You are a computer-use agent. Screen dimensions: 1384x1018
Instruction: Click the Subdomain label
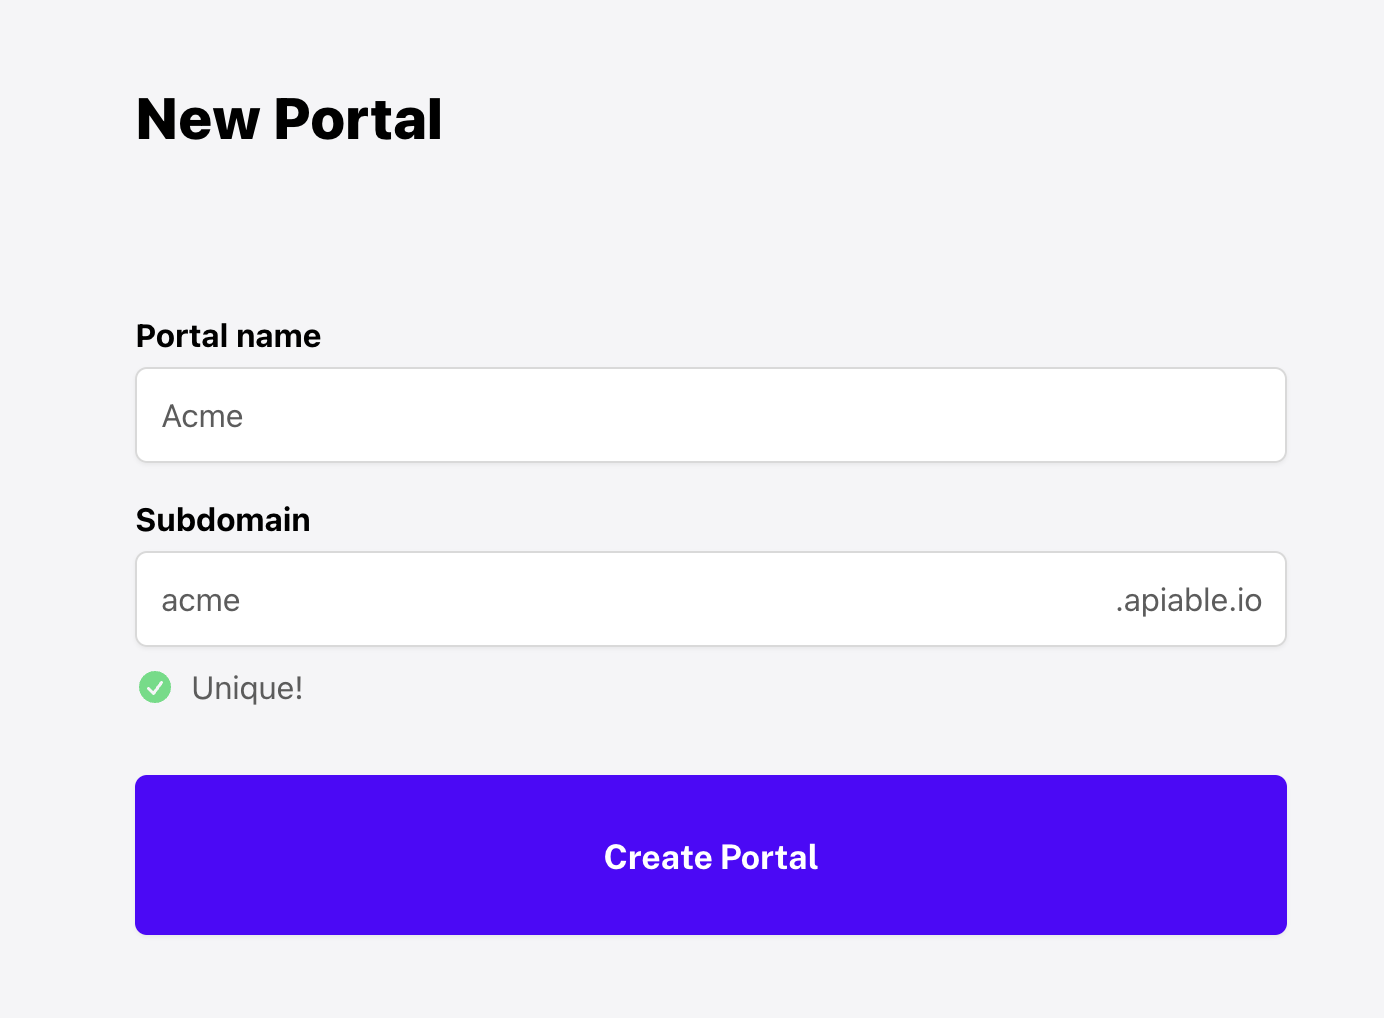pyautogui.click(x=222, y=520)
